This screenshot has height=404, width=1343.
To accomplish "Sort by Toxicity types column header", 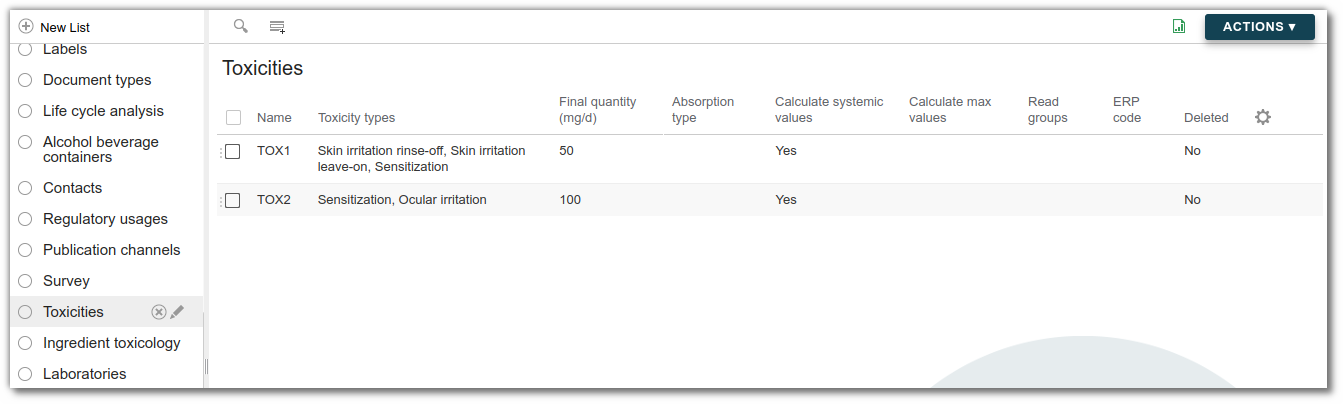I will pos(356,118).
